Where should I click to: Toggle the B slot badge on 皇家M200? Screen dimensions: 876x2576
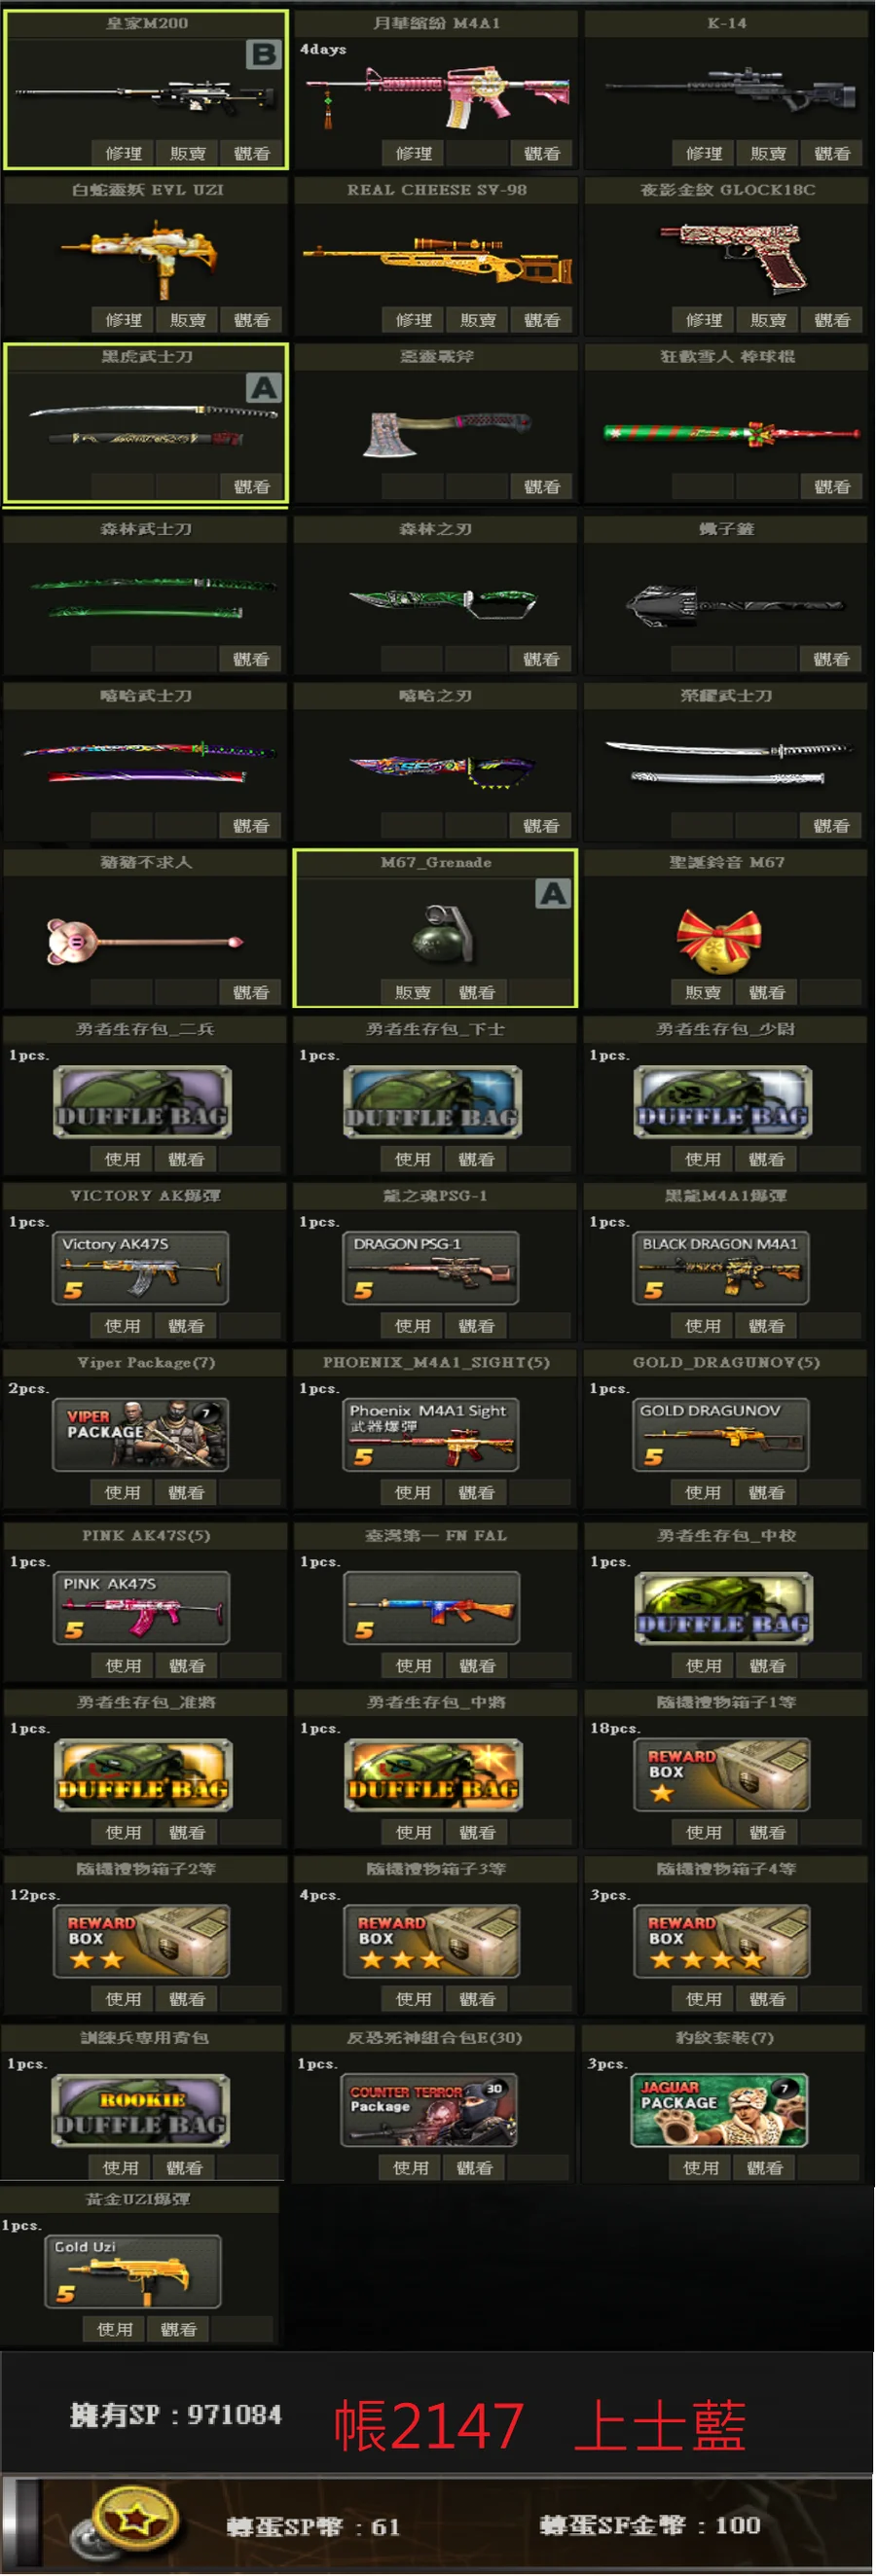264,54
